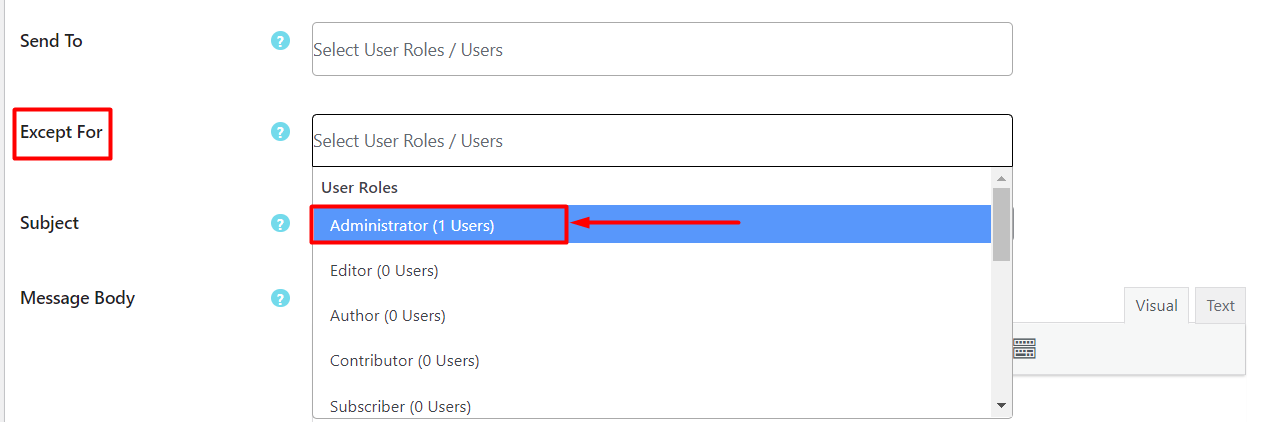Switch to the Visual editor tab
The width and height of the screenshot is (1272, 422).
(x=1156, y=306)
